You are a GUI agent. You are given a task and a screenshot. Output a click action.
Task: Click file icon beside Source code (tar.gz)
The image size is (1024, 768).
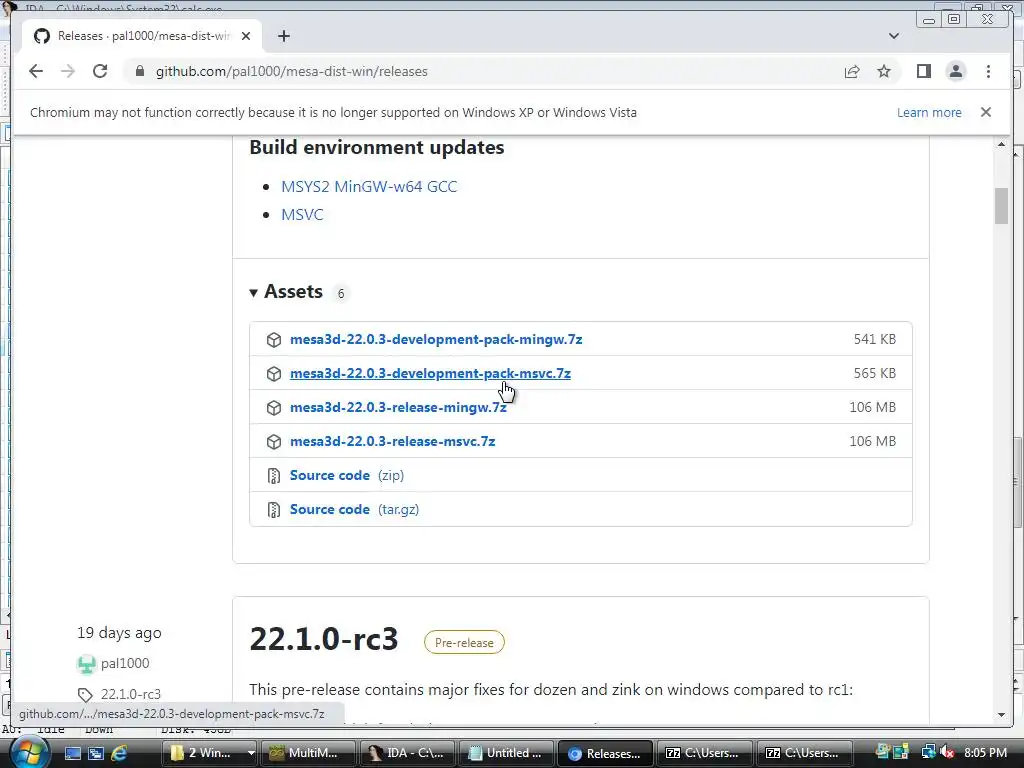(x=274, y=509)
